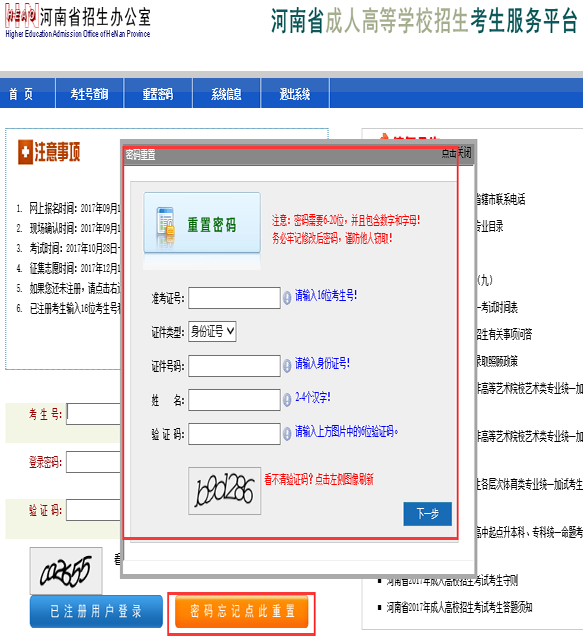This screenshot has width=585, height=642.
Task: Click the 密码忘记点此重置 orange button
Action: click(242, 611)
